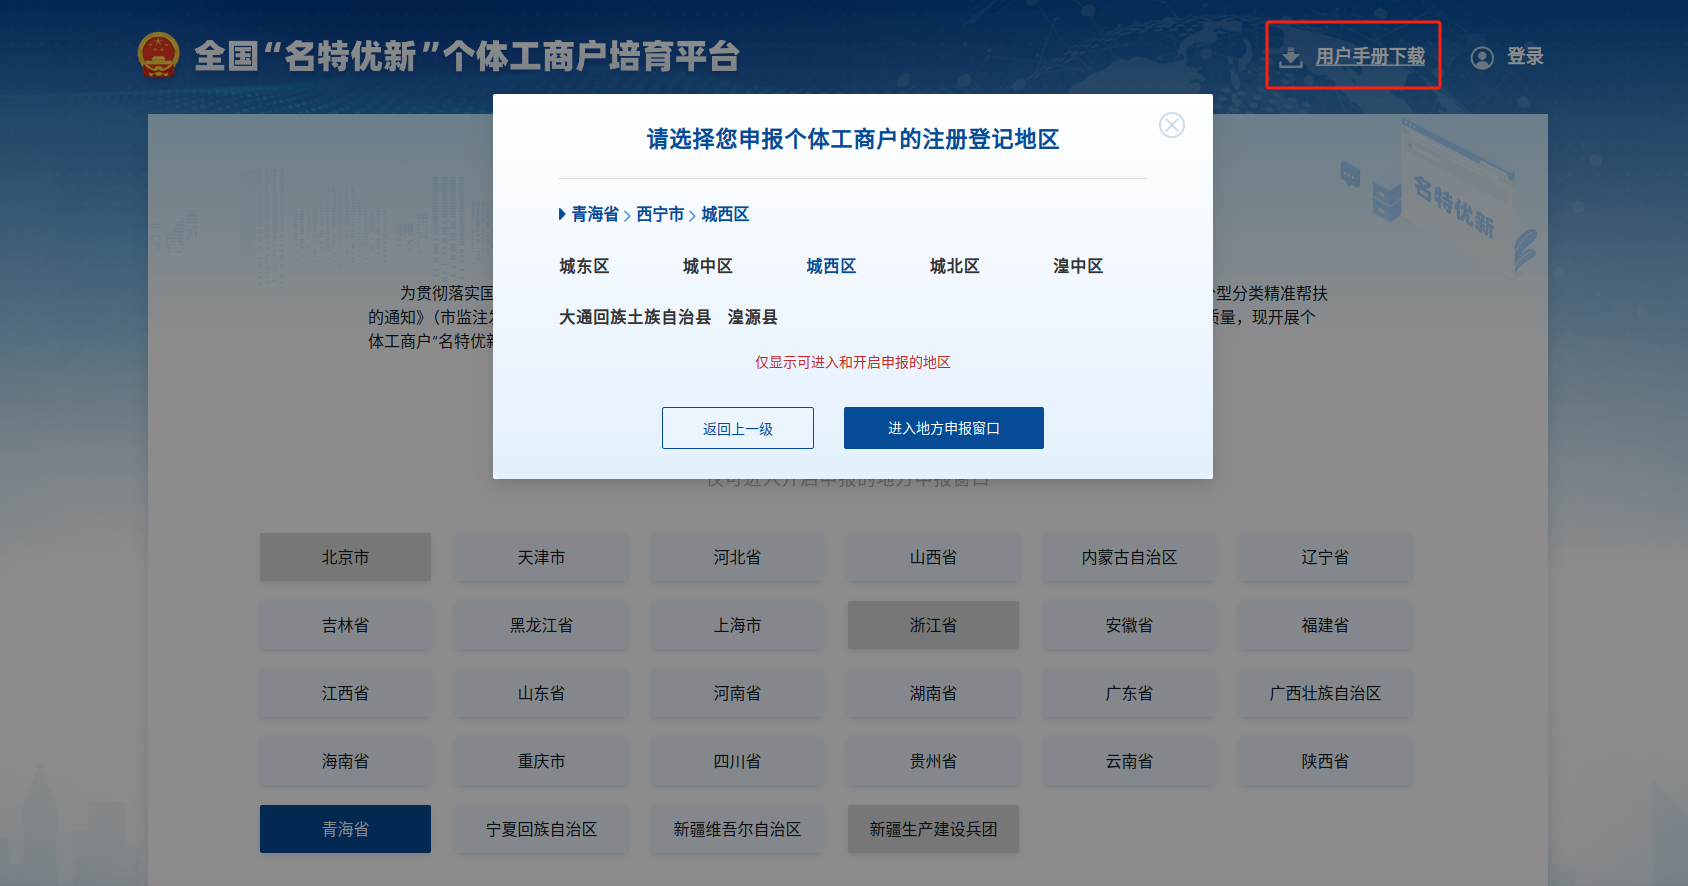Click 返回上一级 button
The width and height of the screenshot is (1688, 886).
[737, 428]
